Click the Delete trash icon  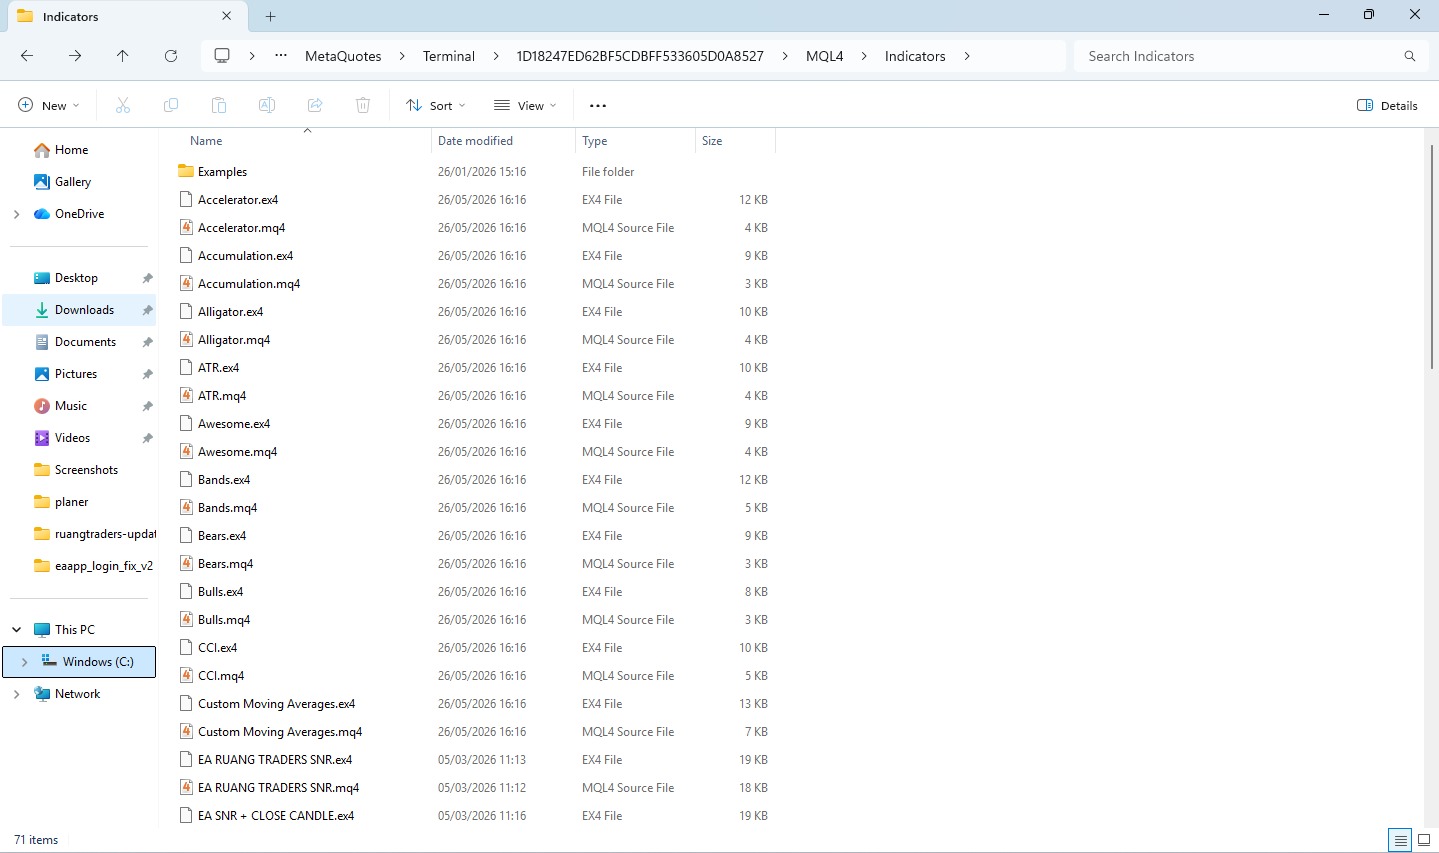coord(363,105)
